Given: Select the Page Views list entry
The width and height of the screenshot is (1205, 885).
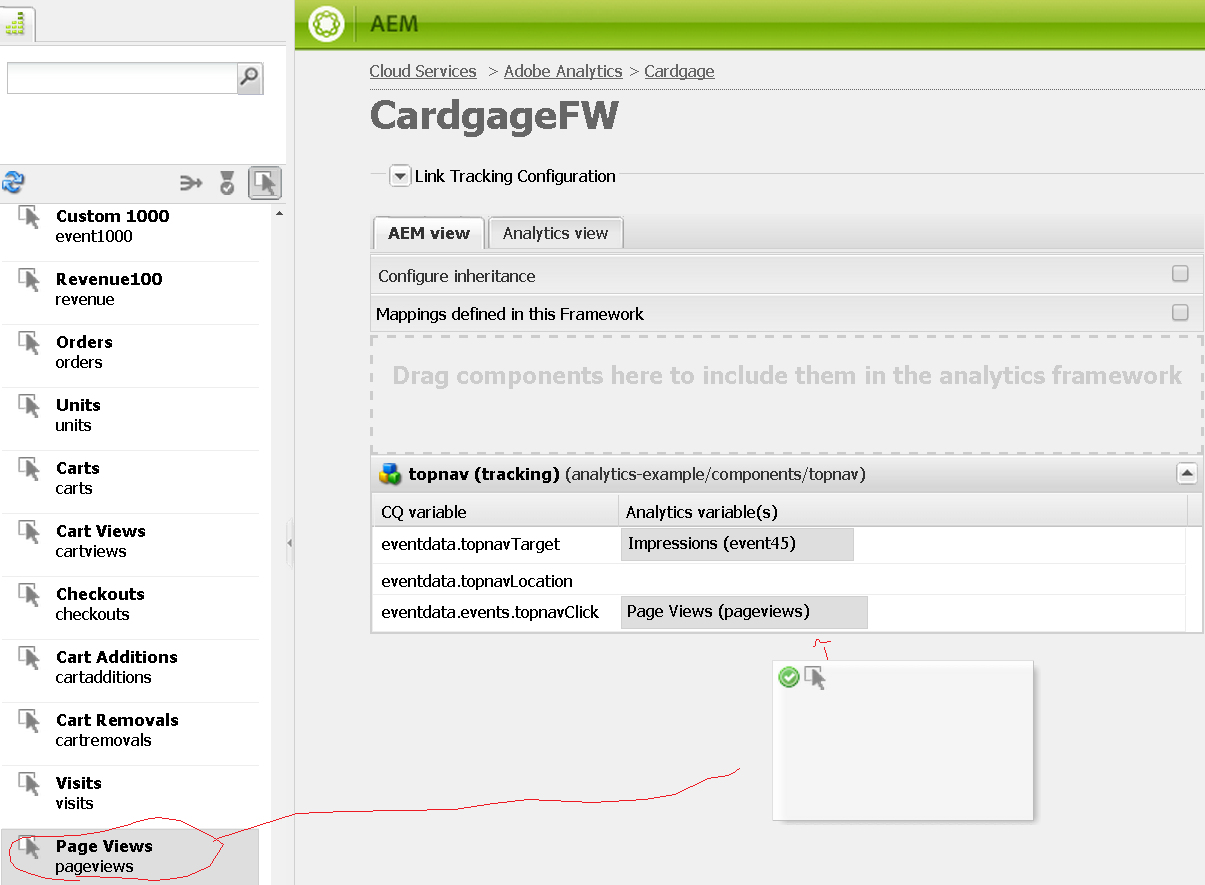Looking at the screenshot, I should tap(130, 857).
